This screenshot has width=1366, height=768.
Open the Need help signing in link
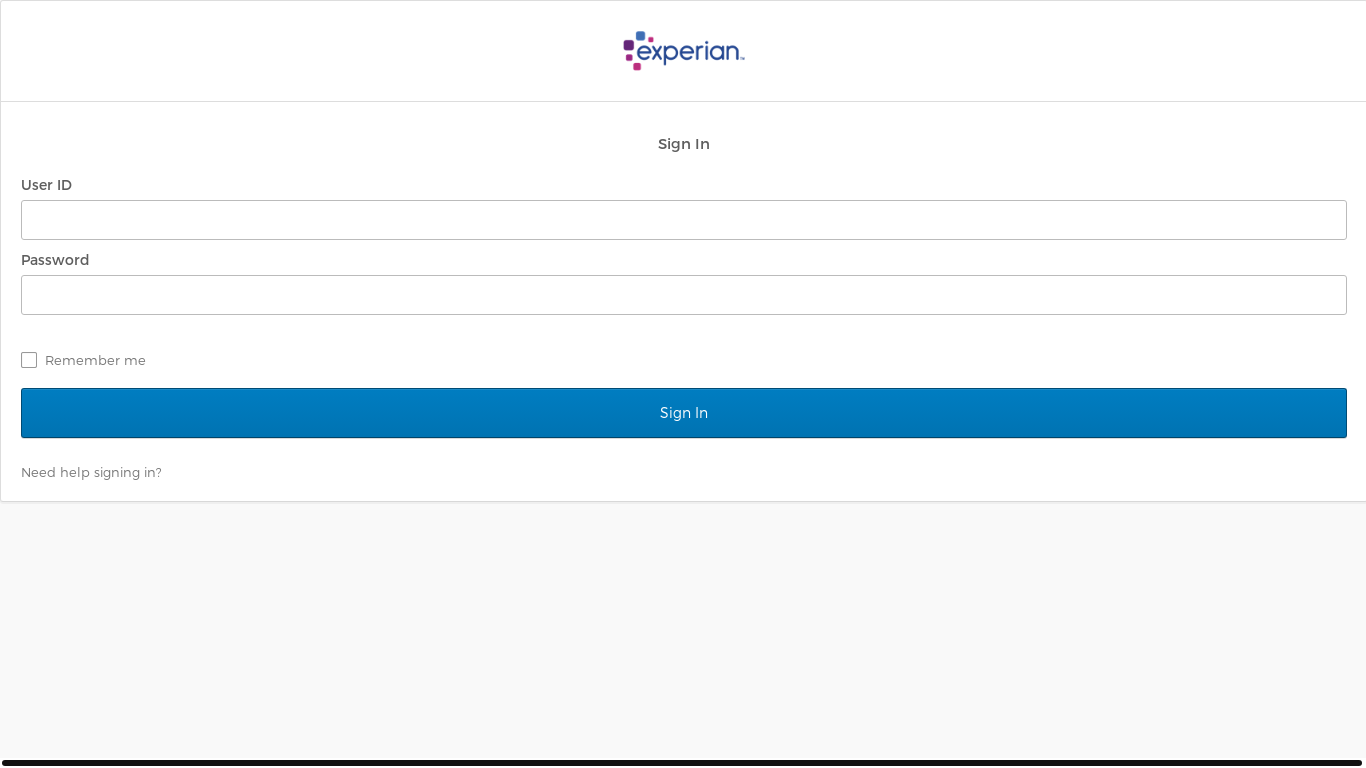tap(91, 472)
